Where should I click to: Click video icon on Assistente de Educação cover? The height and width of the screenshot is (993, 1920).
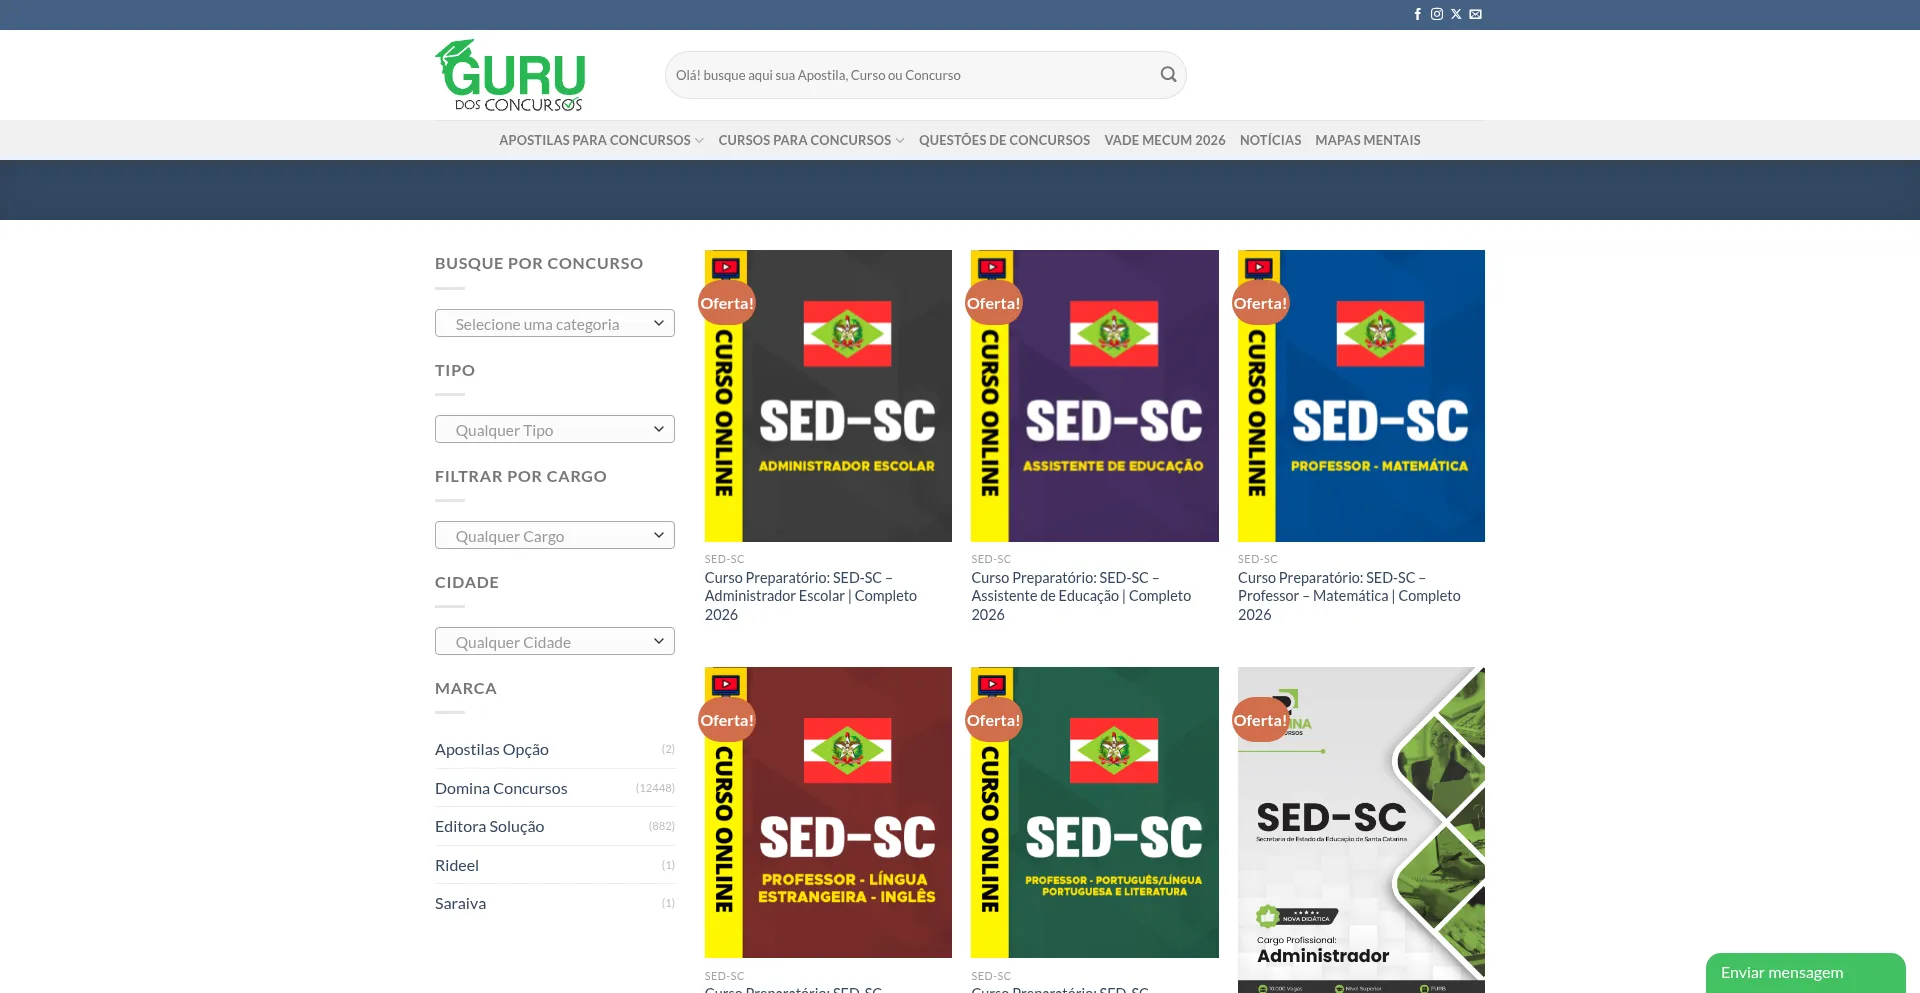pyautogui.click(x=992, y=267)
